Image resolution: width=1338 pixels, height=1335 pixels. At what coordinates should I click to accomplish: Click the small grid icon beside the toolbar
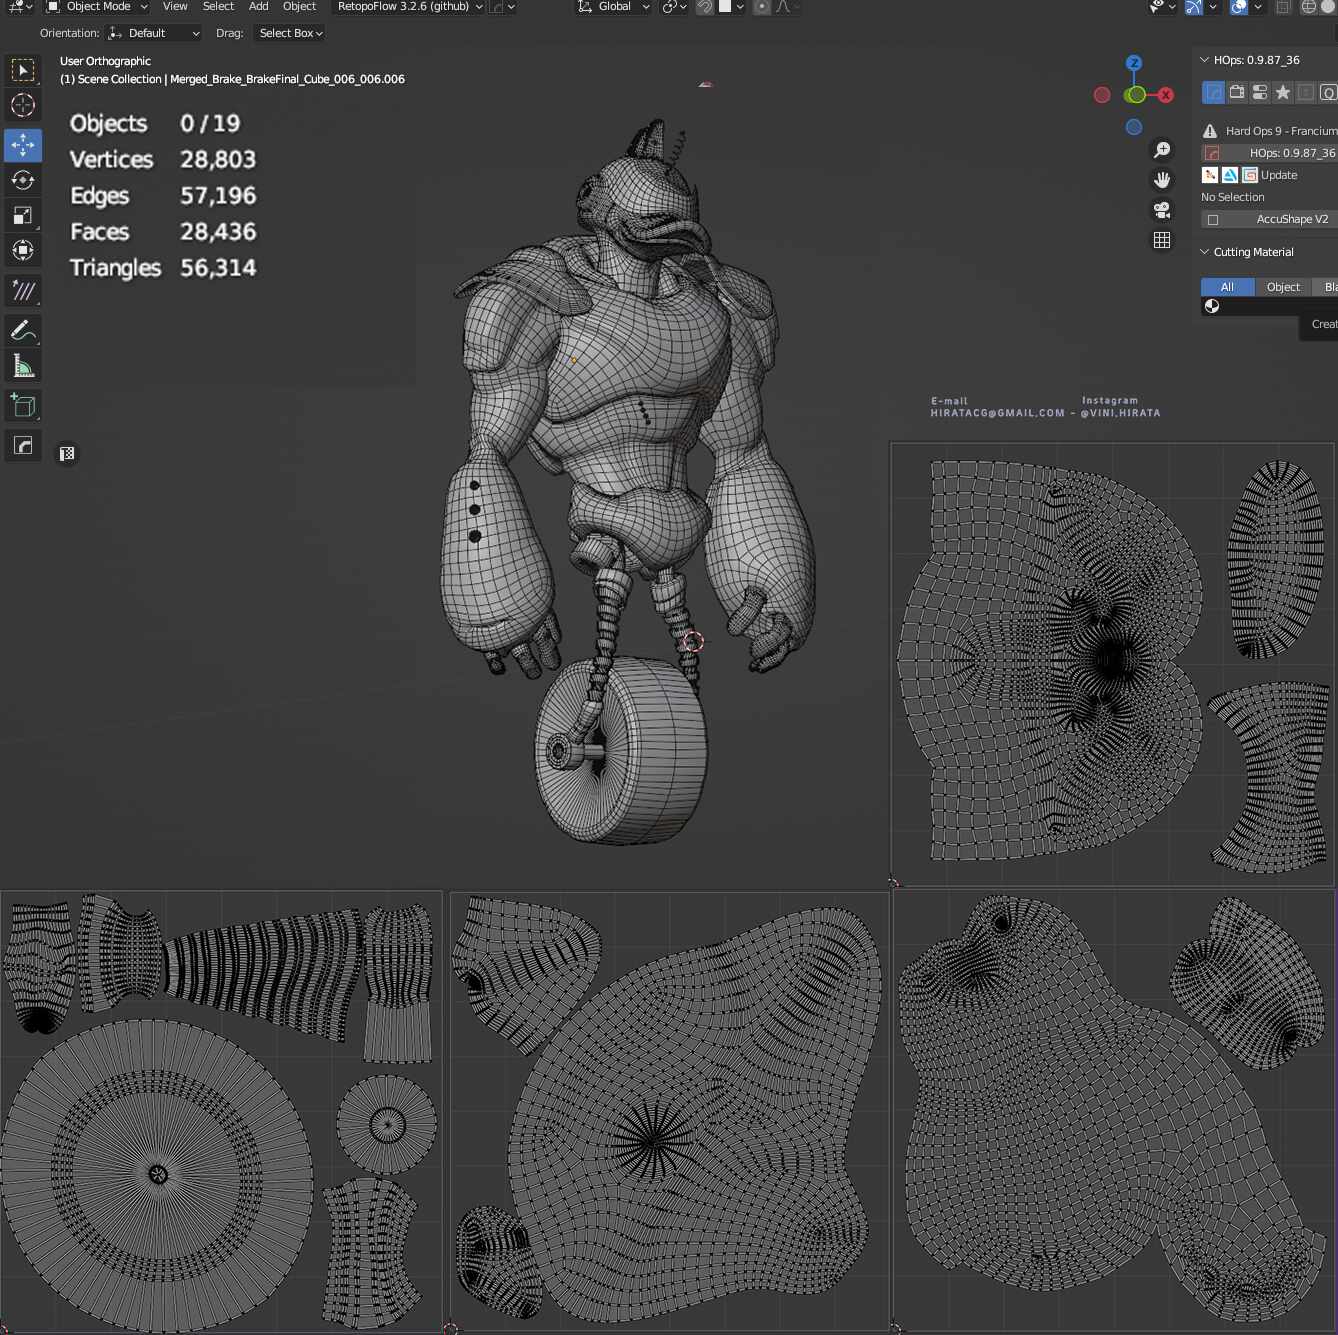tap(67, 454)
